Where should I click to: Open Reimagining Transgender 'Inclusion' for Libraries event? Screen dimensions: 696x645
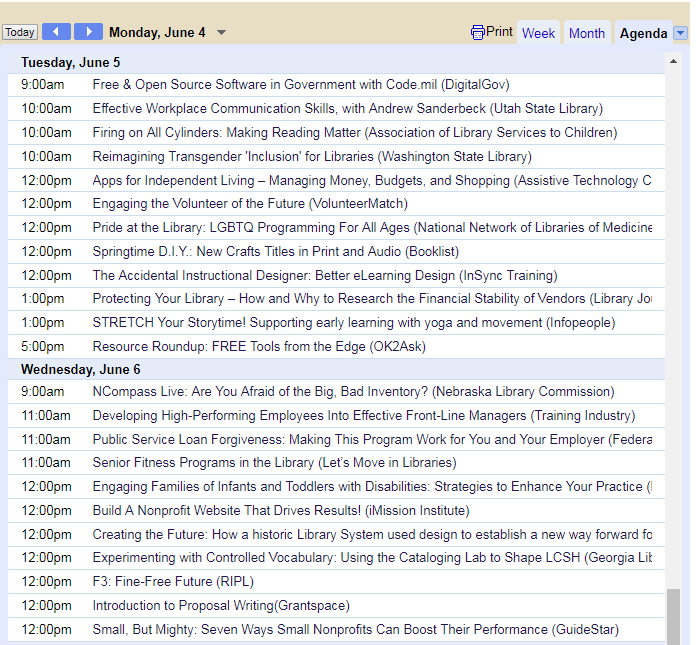tap(312, 156)
